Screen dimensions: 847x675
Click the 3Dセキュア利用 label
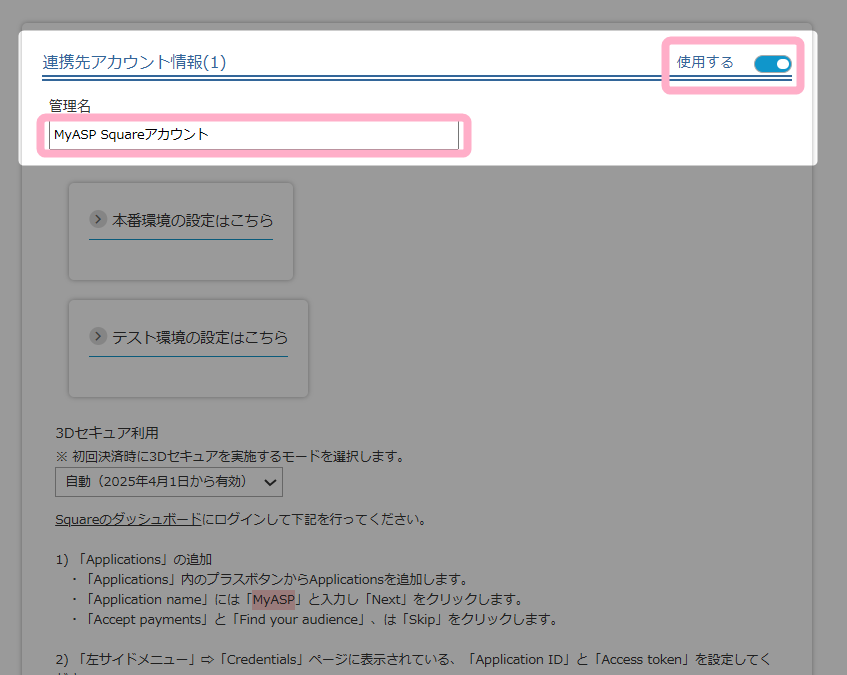[107, 433]
